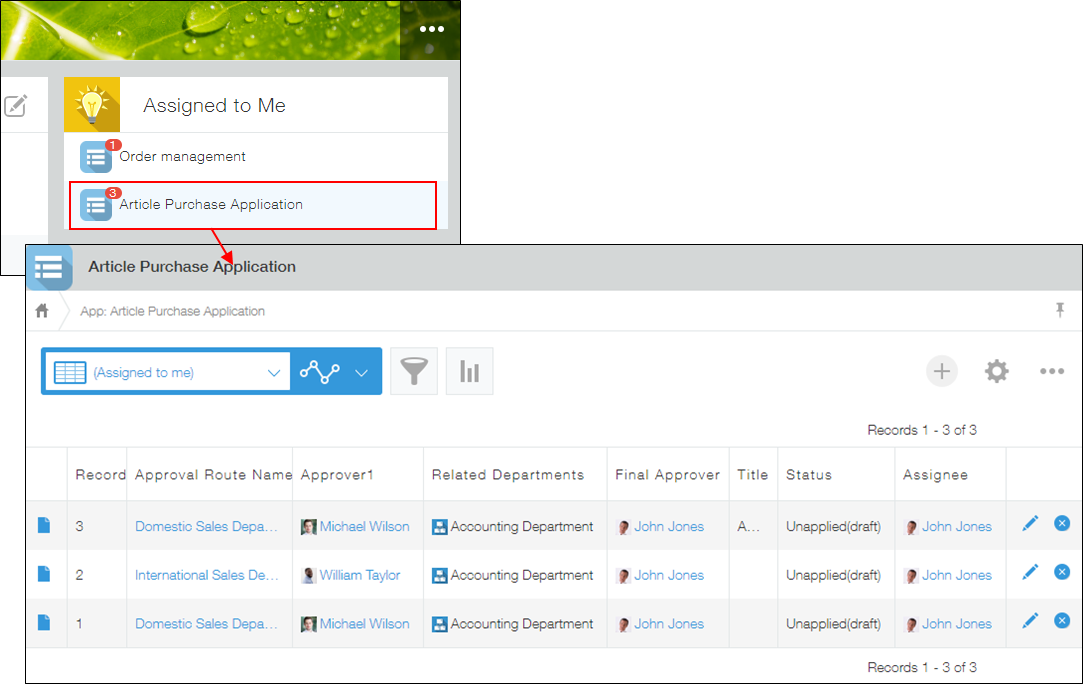Delete record 3 using the X icon
Screen dimensions: 1083x684
click(1062, 523)
